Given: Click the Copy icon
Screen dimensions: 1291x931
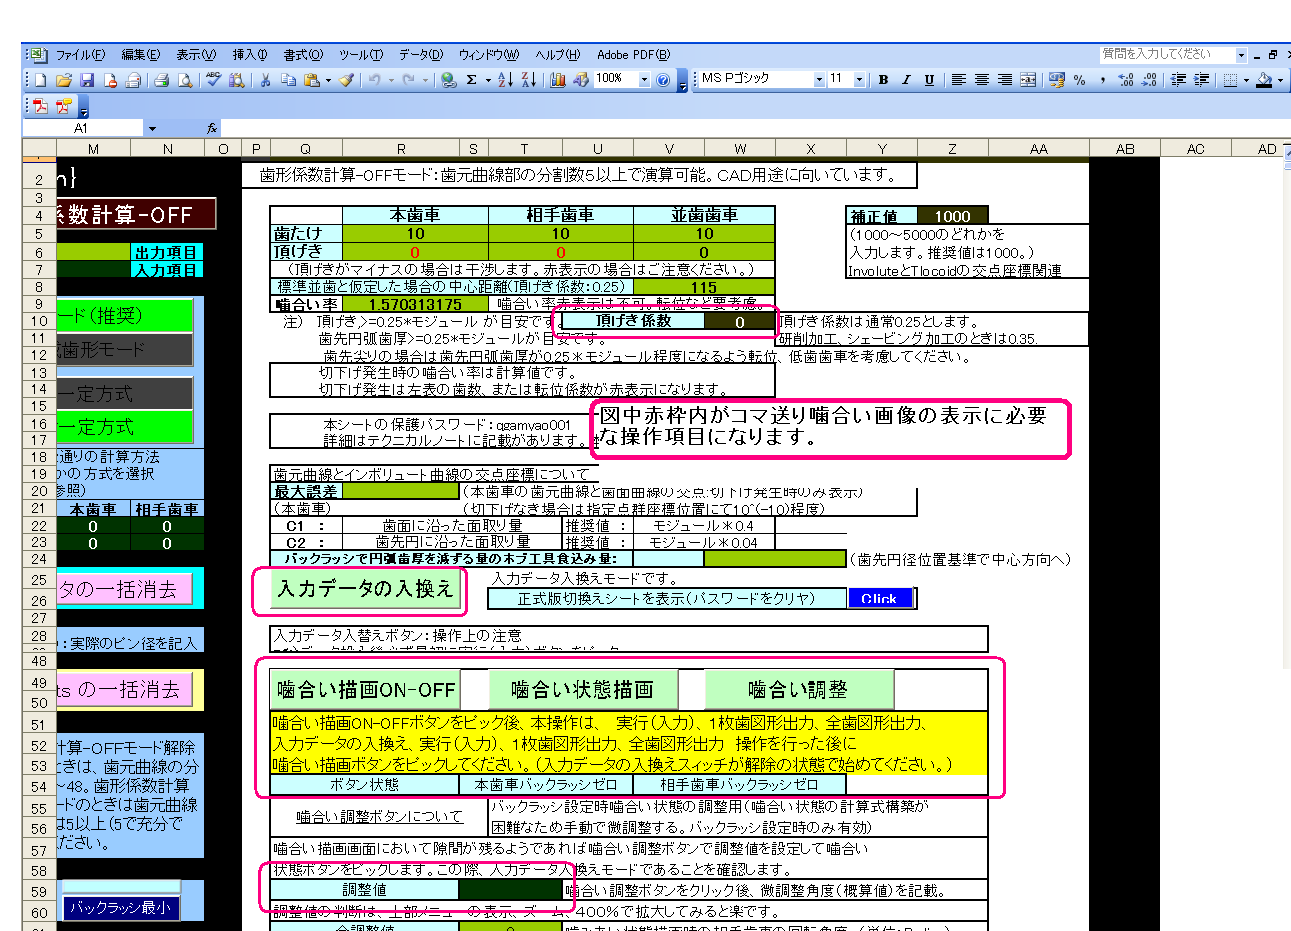Looking at the screenshot, I should click(288, 80).
